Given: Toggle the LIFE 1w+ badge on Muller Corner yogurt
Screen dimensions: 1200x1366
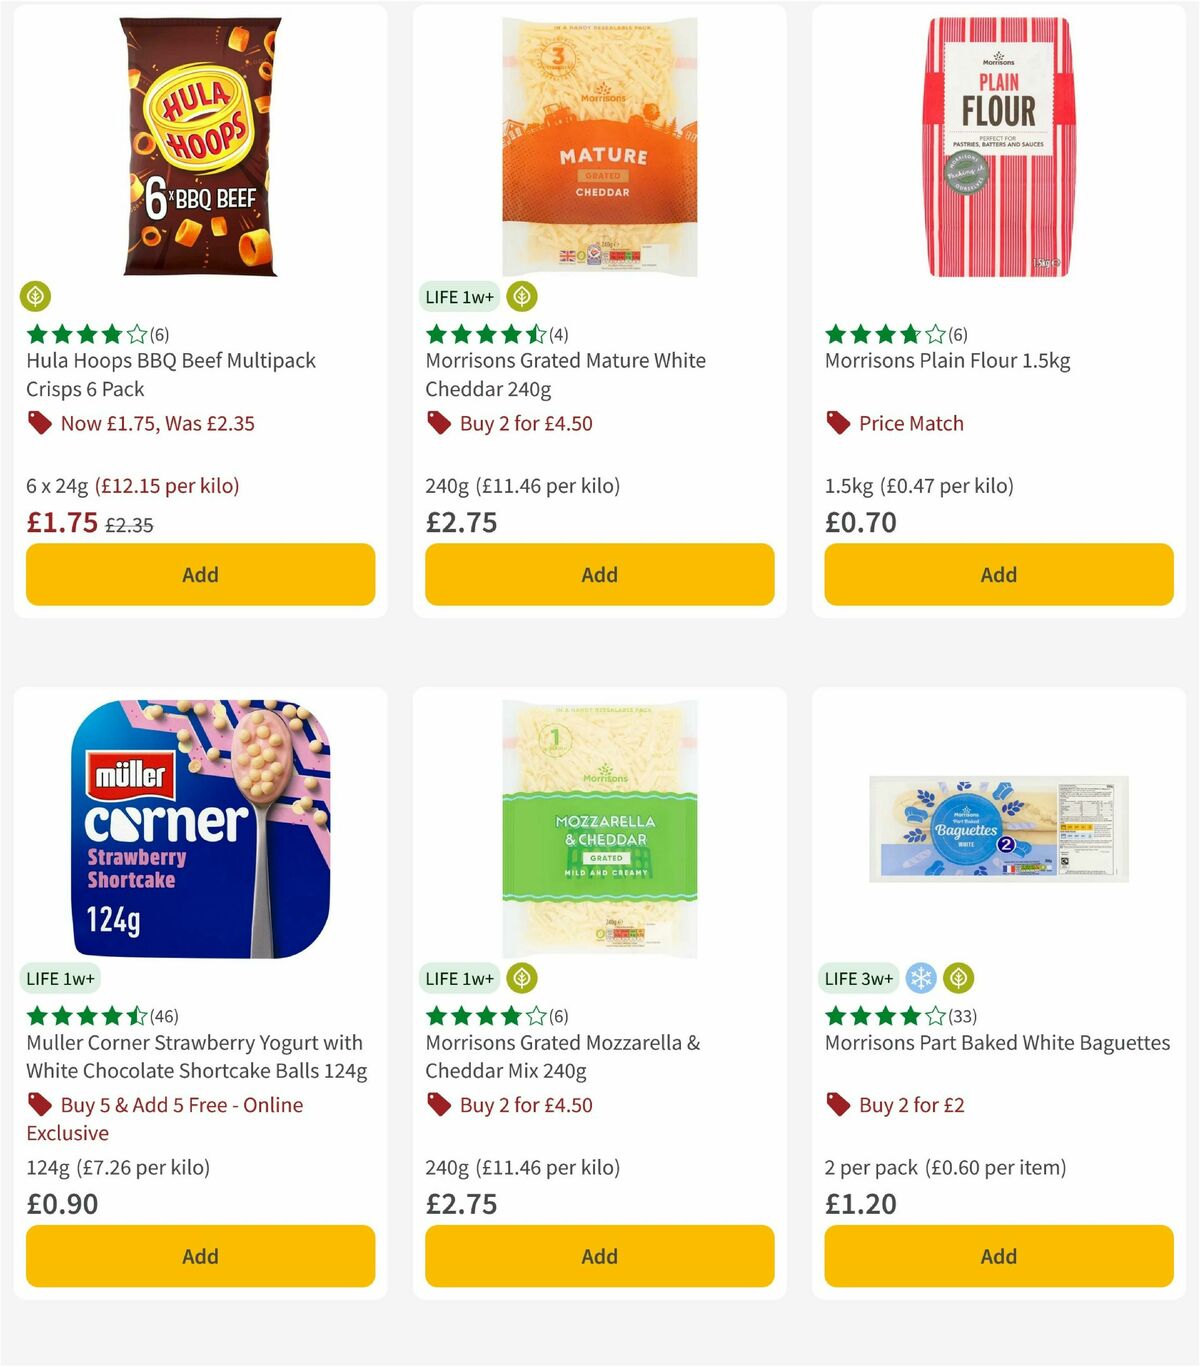Looking at the screenshot, I should (62, 978).
